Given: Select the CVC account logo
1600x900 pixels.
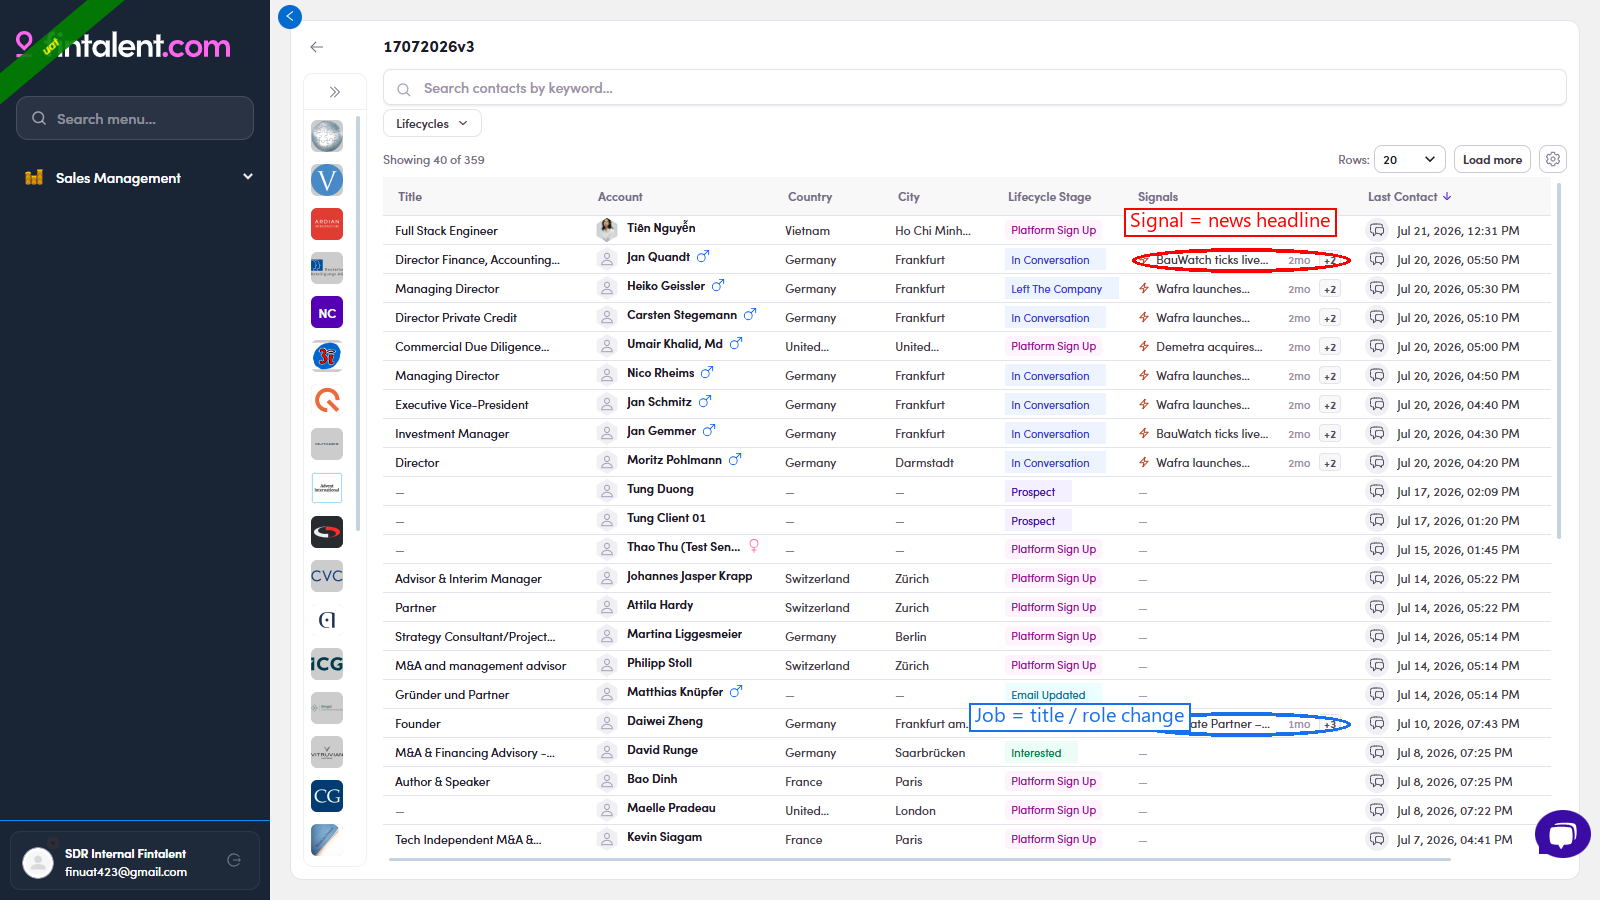Looking at the screenshot, I should tap(327, 576).
